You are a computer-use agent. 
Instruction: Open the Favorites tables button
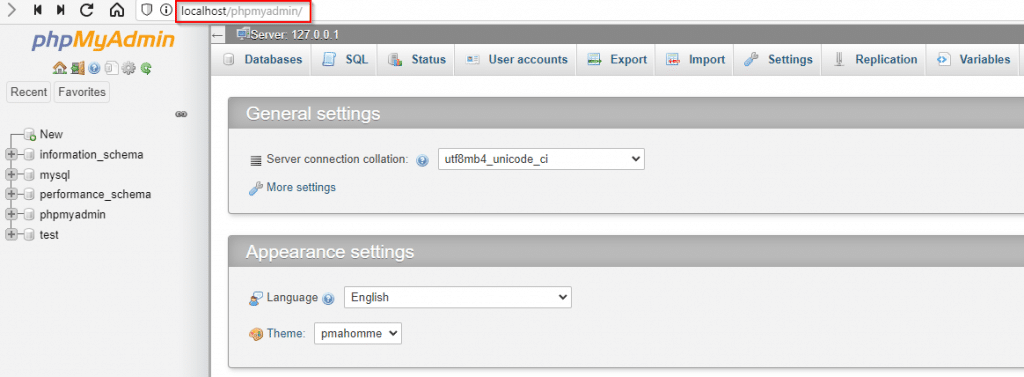click(x=82, y=92)
